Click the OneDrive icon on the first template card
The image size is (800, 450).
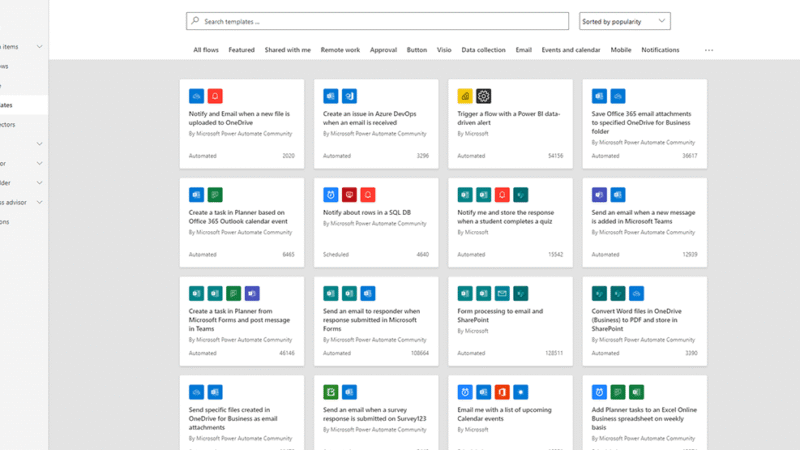point(197,96)
